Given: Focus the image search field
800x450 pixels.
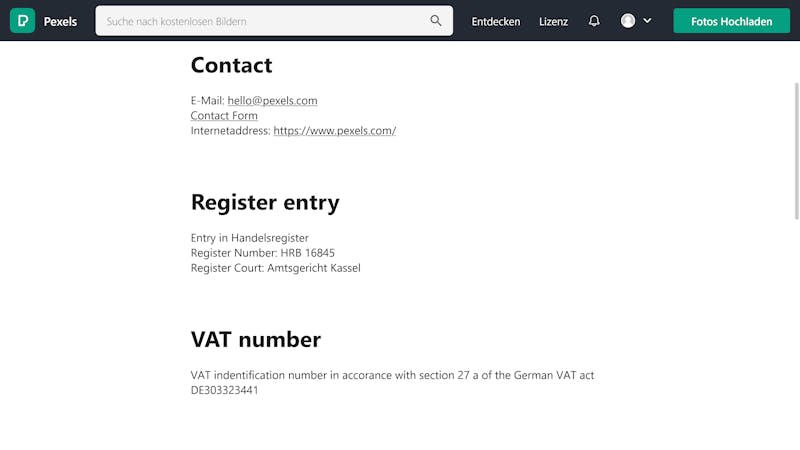Looking at the screenshot, I should pyautogui.click(x=274, y=21).
